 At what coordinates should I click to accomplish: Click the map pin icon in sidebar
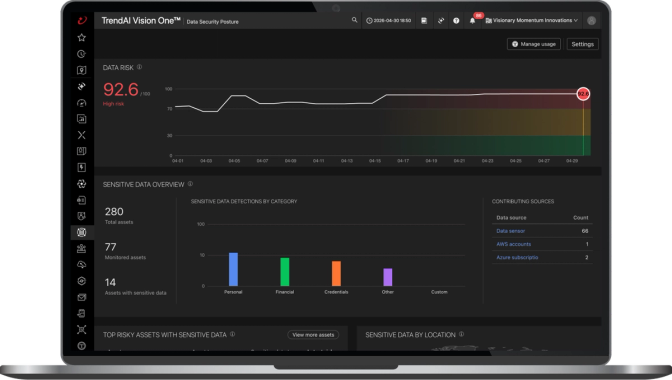81,70
